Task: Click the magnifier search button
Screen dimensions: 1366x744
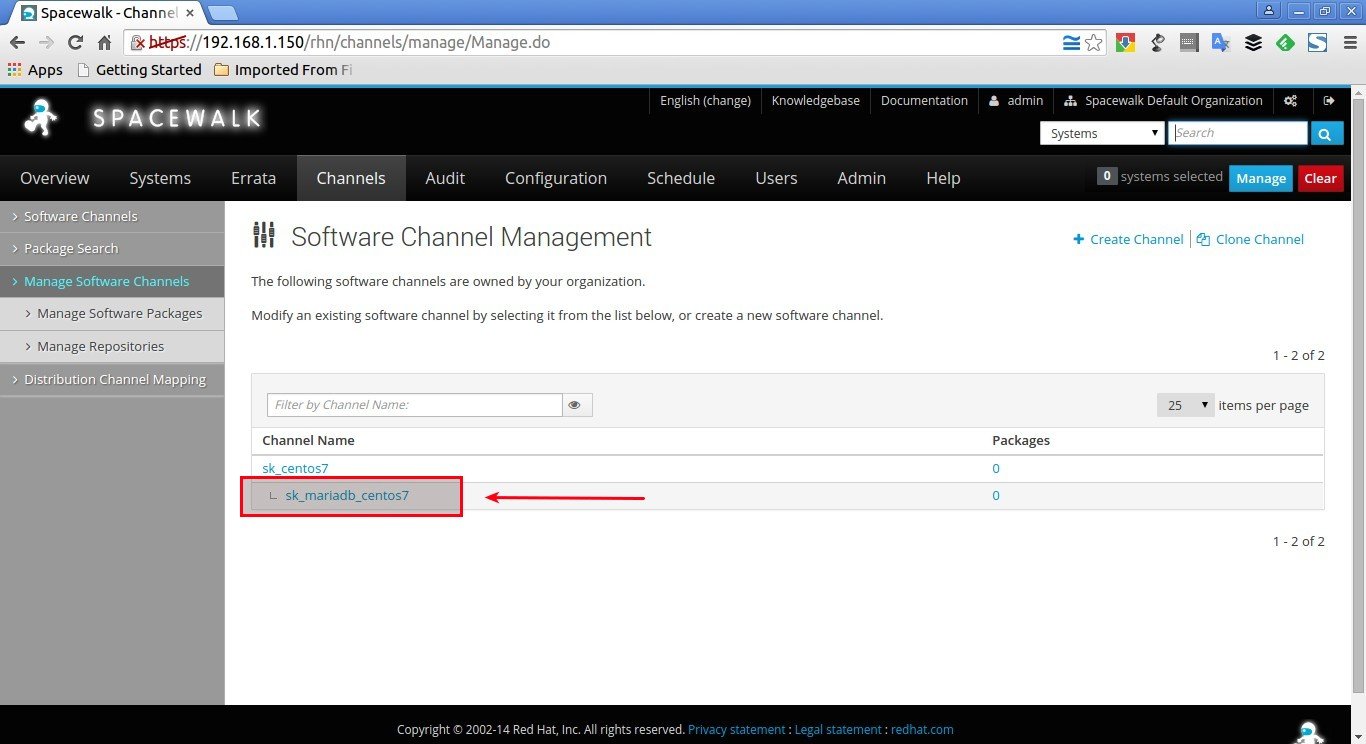Action: 1326,133
